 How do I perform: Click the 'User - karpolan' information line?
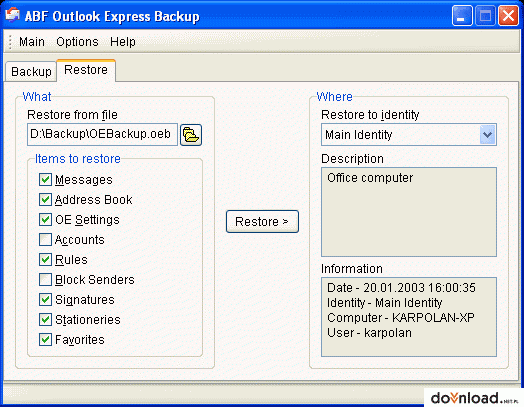pyautogui.click(x=369, y=333)
